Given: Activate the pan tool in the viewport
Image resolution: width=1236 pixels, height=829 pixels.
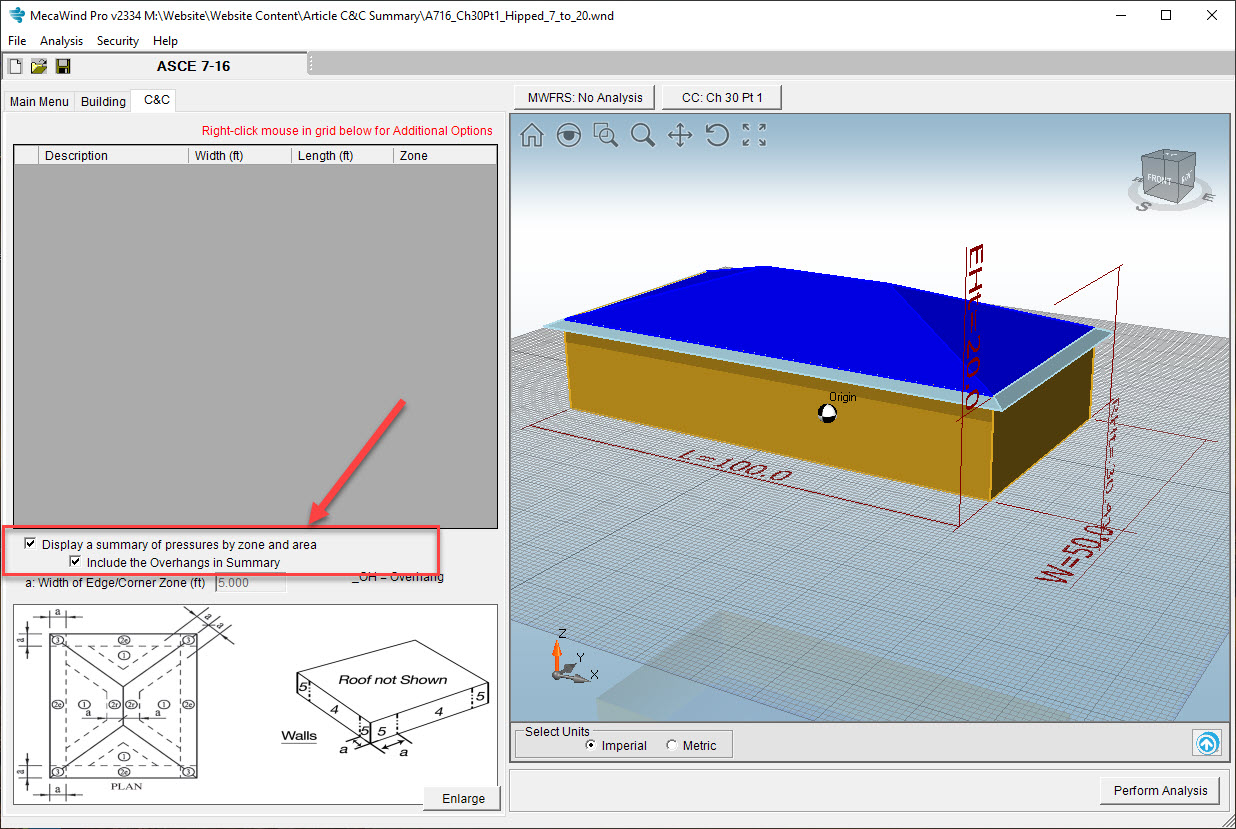Looking at the screenshot, I should 680,135.
